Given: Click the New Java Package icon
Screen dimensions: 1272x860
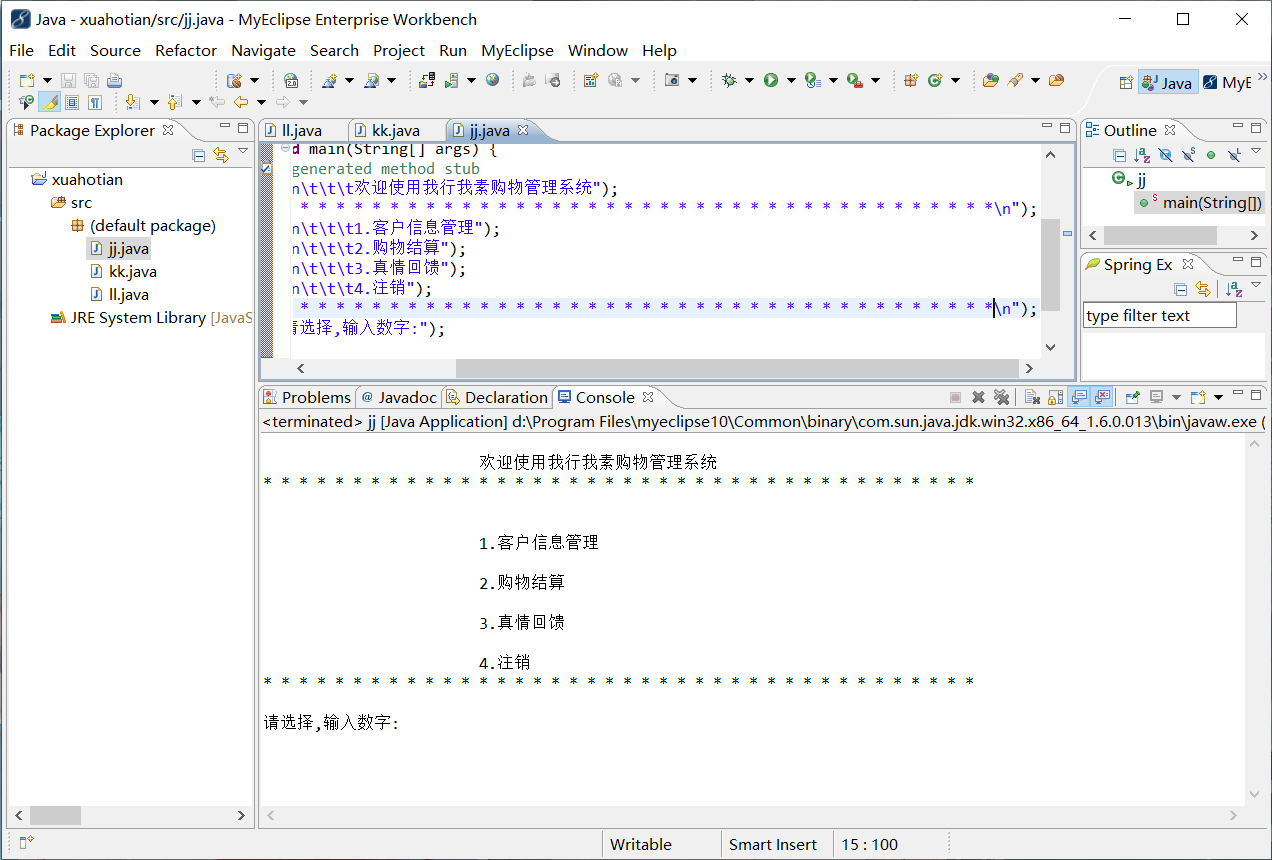Looking at the screenshot, I should pos(911,80).
